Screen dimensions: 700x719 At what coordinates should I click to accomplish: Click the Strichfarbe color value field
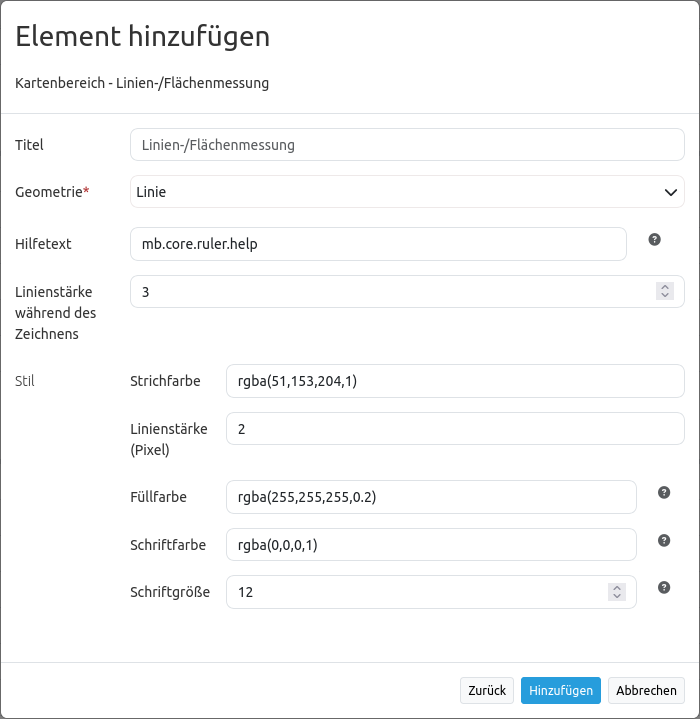tap(455, 381)
